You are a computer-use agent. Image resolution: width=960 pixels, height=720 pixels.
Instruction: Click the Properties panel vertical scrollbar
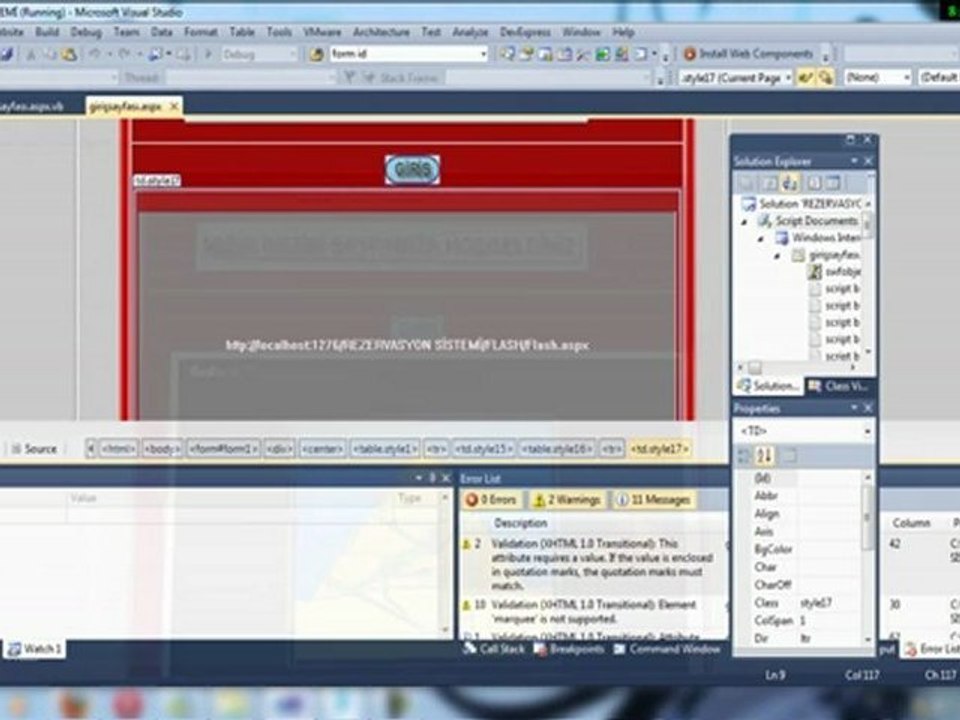(868, 559)
